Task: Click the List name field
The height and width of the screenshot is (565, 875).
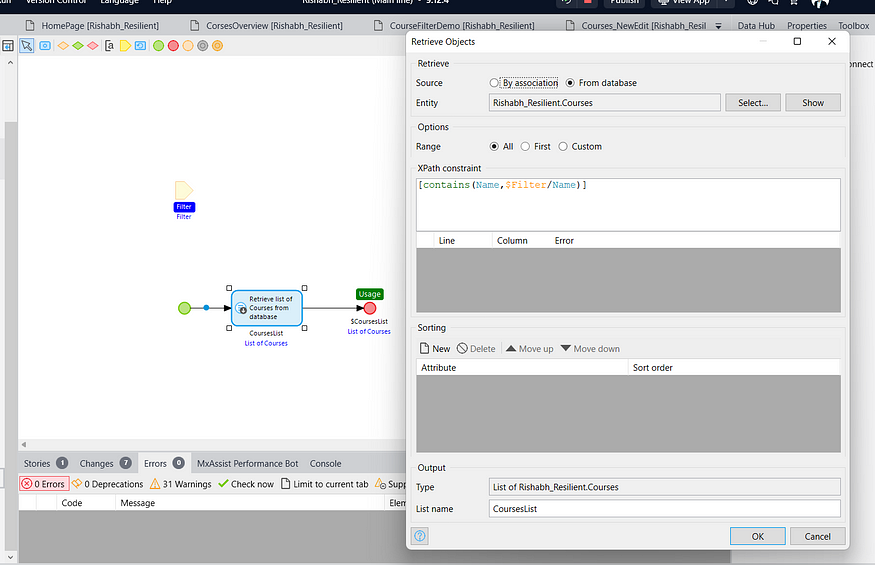Action: (664, 509)
